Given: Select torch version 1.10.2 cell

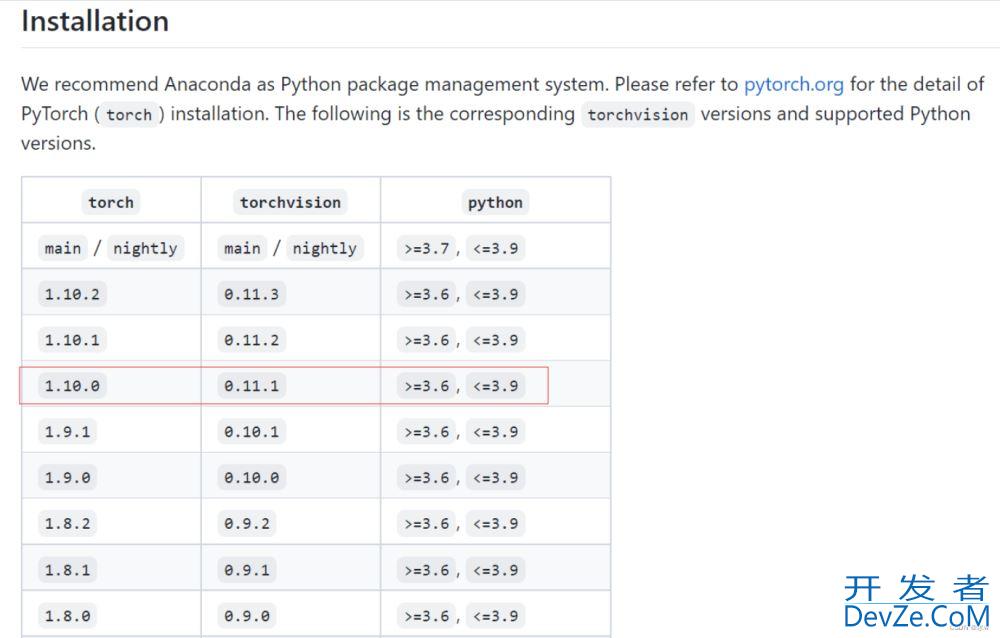Looking at the screenshot, I should tap(72, 294).
